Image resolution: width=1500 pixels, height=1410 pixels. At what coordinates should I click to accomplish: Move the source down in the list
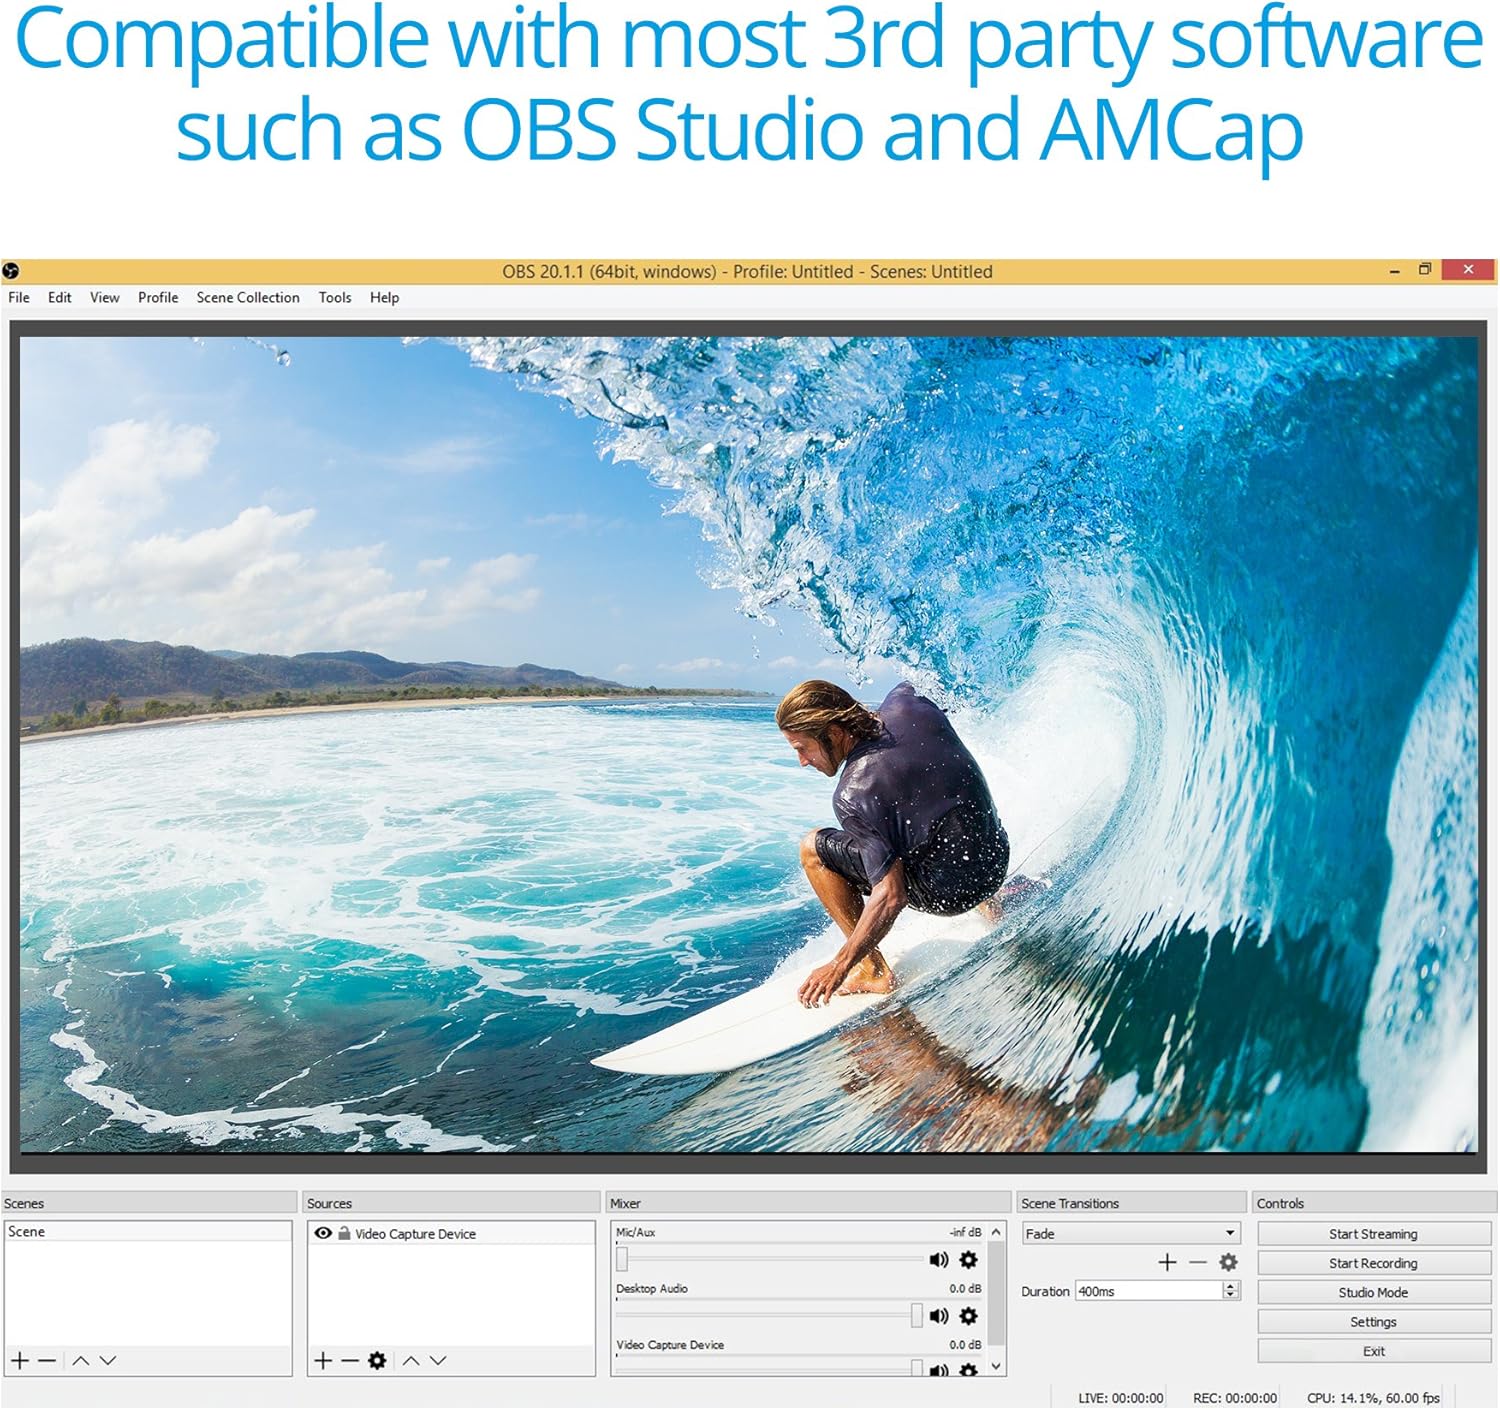coord(438,1361)
